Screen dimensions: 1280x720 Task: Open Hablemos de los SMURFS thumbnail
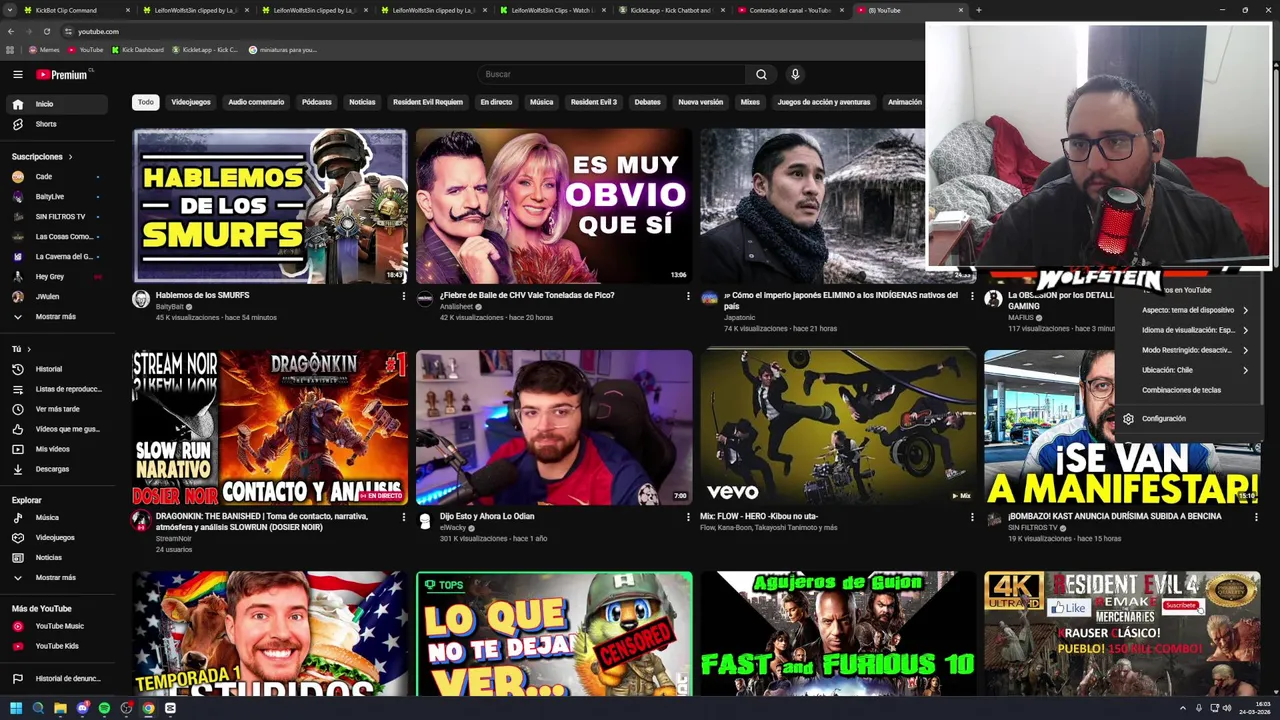point(270,206)
